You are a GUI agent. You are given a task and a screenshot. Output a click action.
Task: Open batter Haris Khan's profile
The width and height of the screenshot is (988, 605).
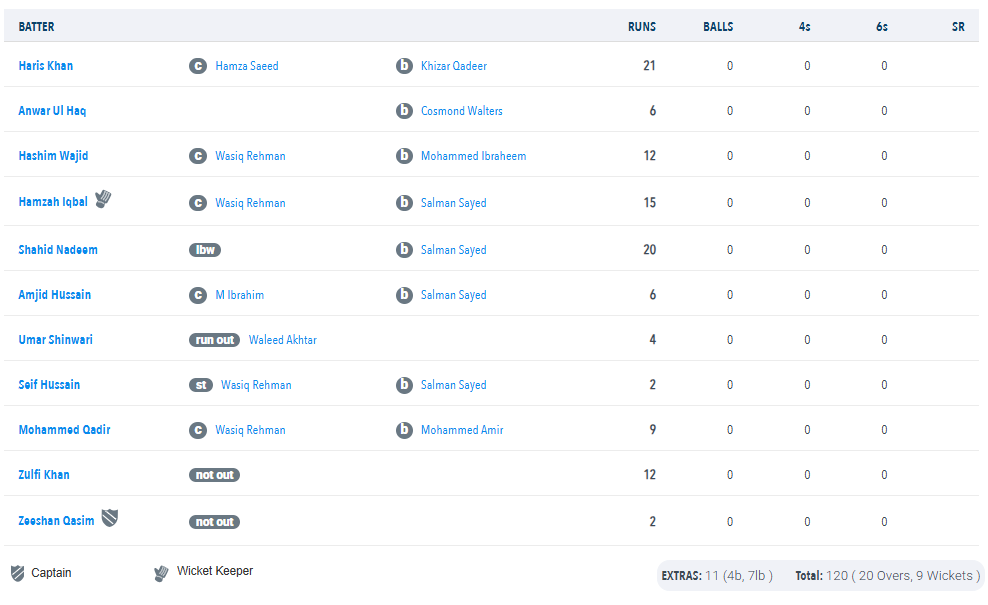point(45,66)
